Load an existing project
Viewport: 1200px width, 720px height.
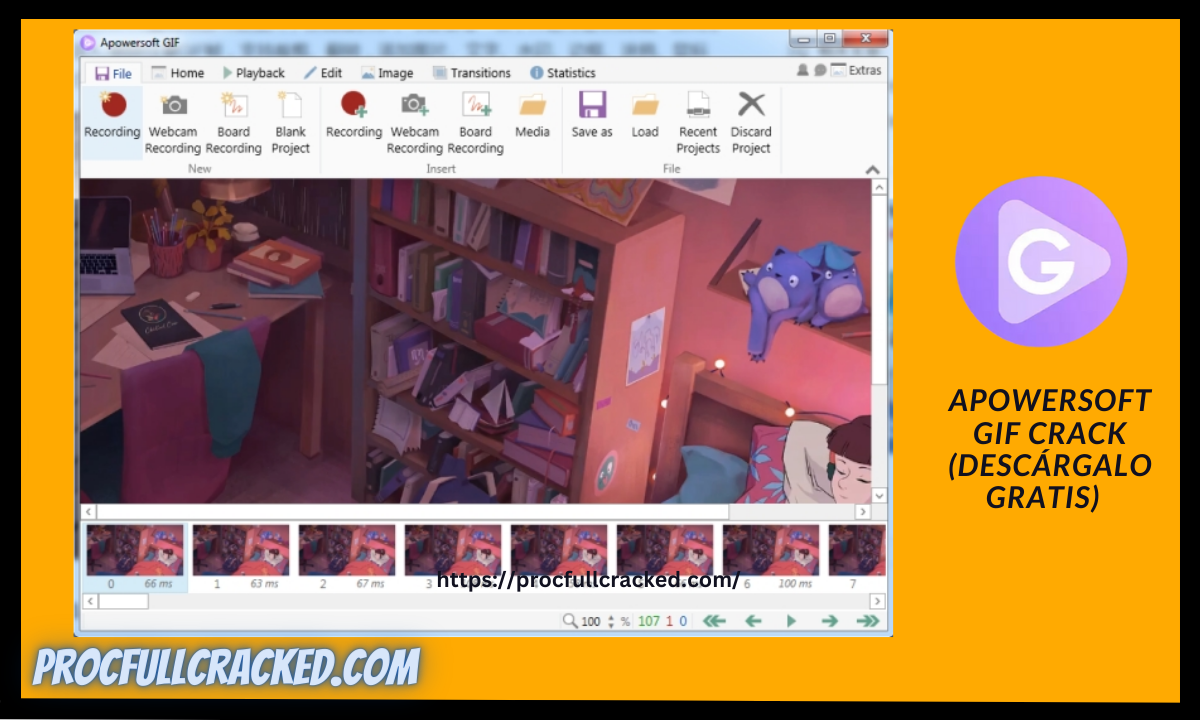coord(644,122)
